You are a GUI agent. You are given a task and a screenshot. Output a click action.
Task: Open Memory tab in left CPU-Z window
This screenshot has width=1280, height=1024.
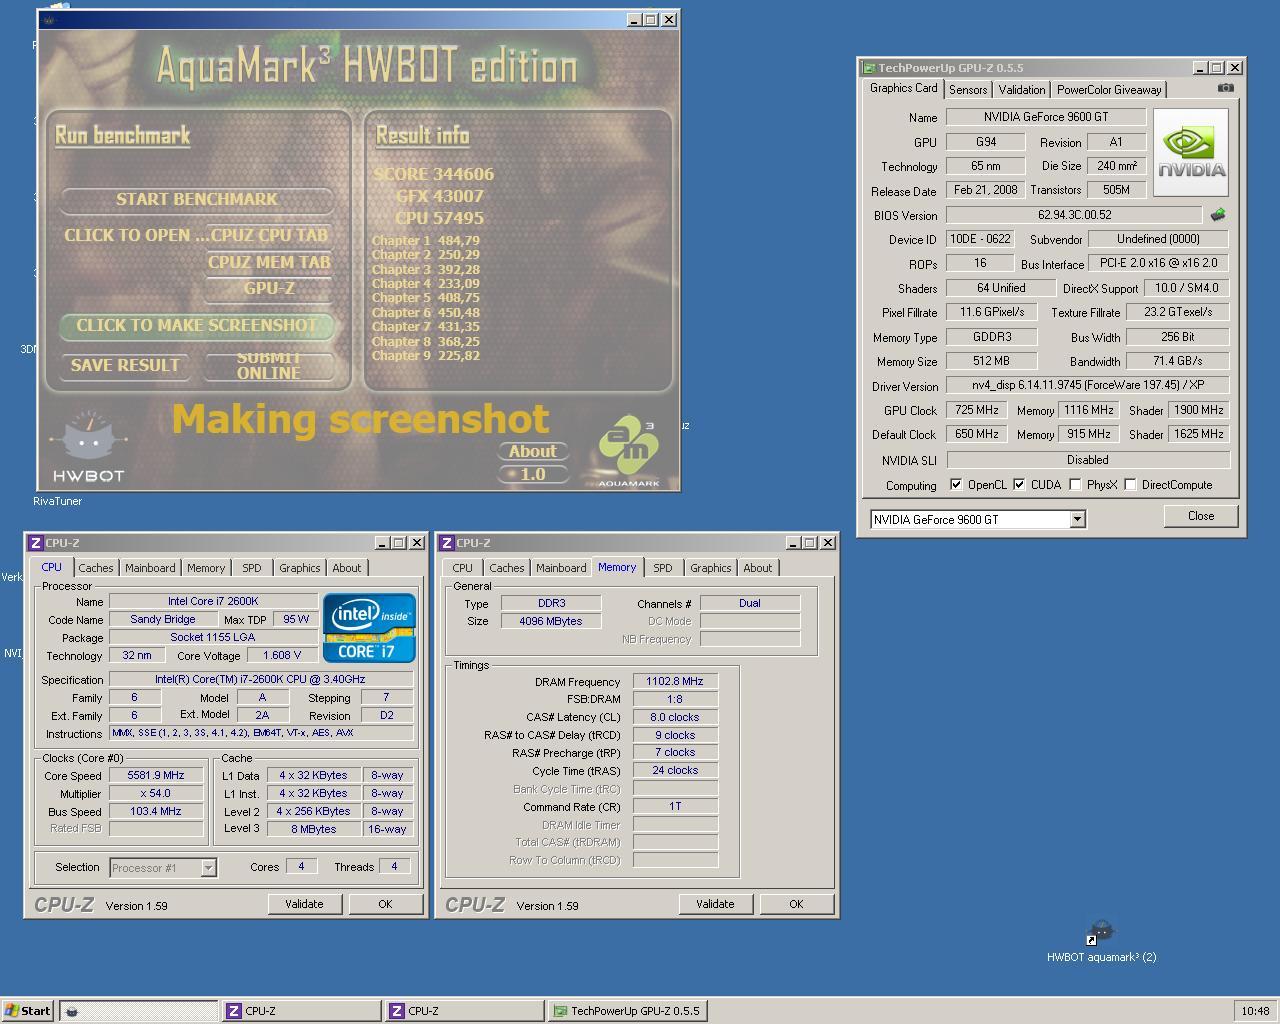[x=206, y=568]
